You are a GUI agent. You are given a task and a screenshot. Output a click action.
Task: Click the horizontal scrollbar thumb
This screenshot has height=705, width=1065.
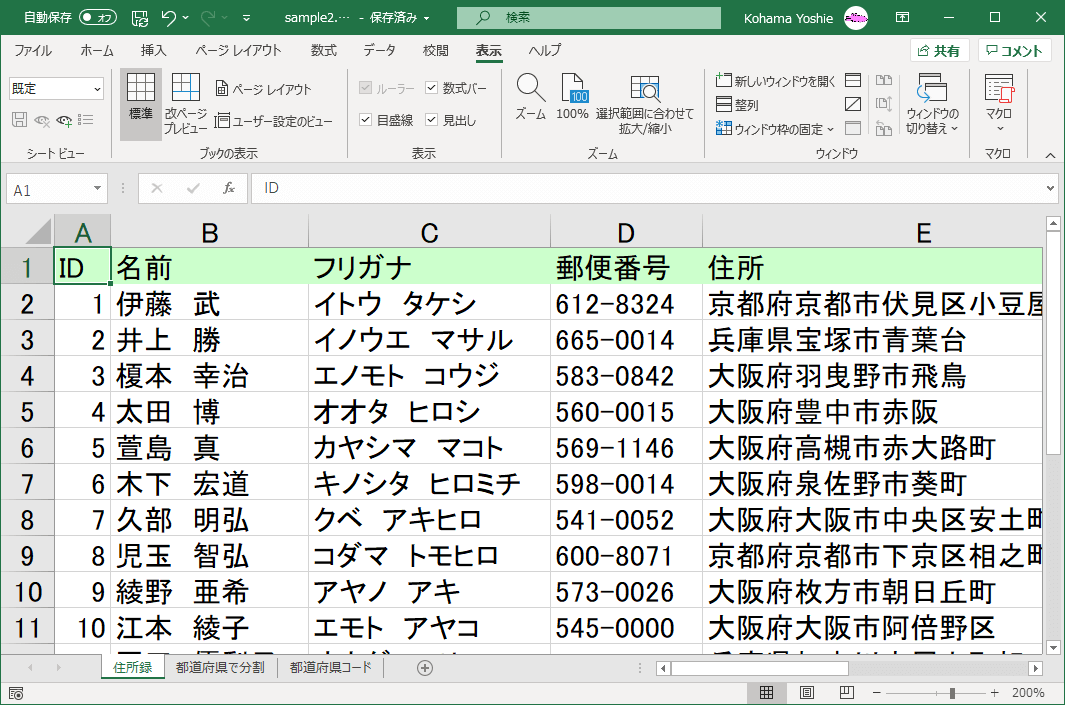[760, 668]
